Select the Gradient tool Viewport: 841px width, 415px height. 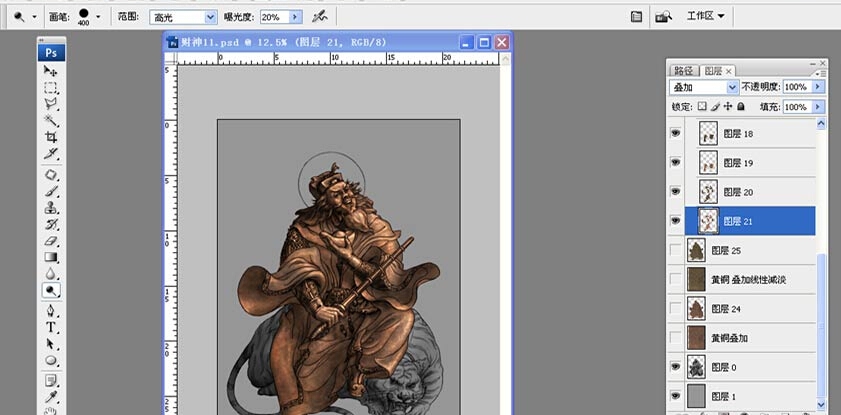tap(51, 257)
